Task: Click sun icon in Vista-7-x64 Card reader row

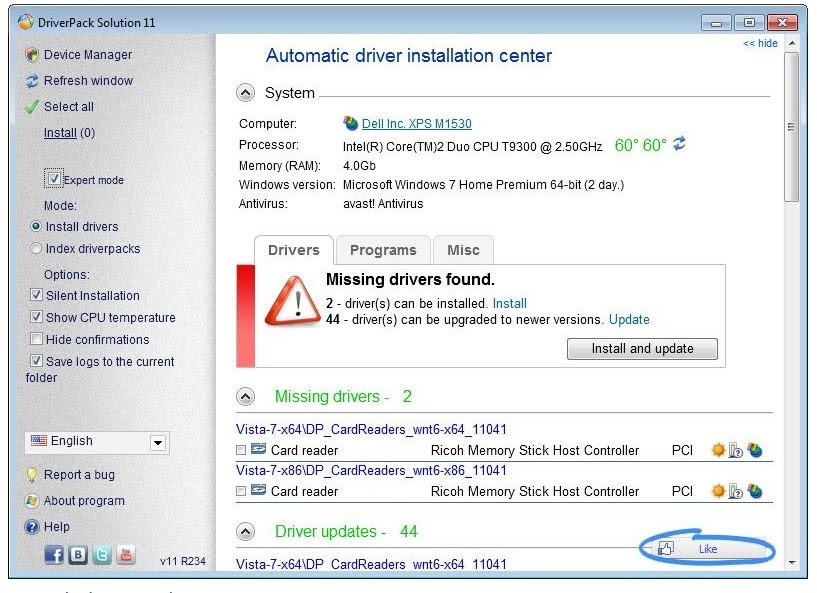Action: (719, 450)
